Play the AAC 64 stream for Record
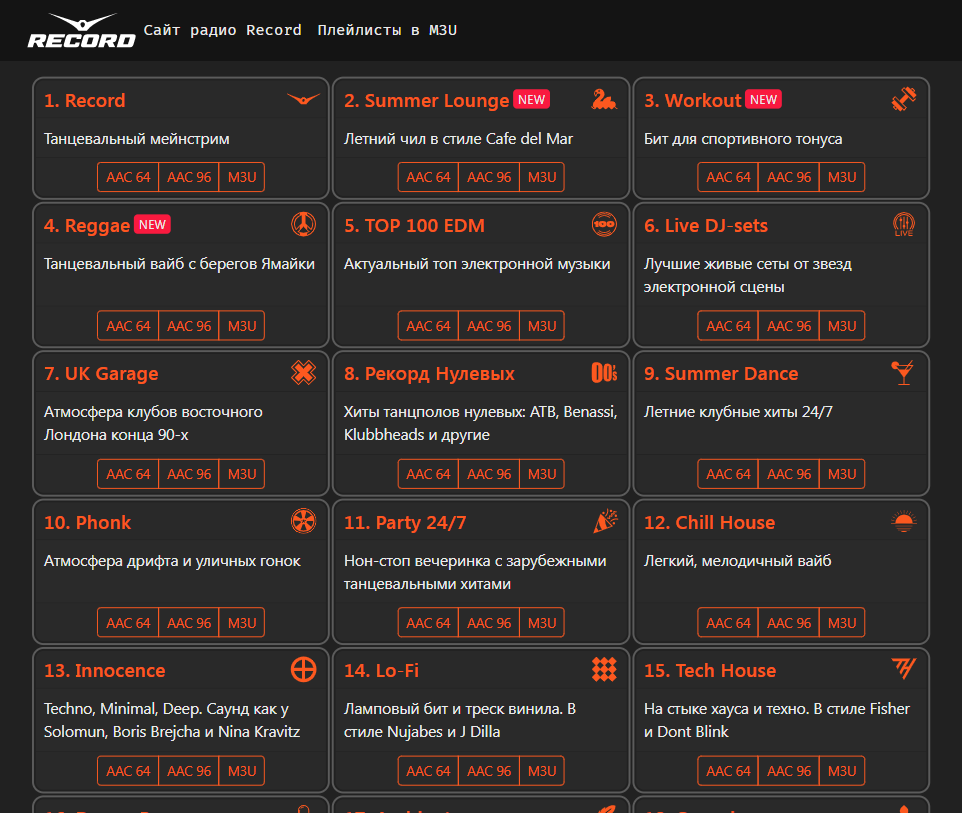 (128, 177)
